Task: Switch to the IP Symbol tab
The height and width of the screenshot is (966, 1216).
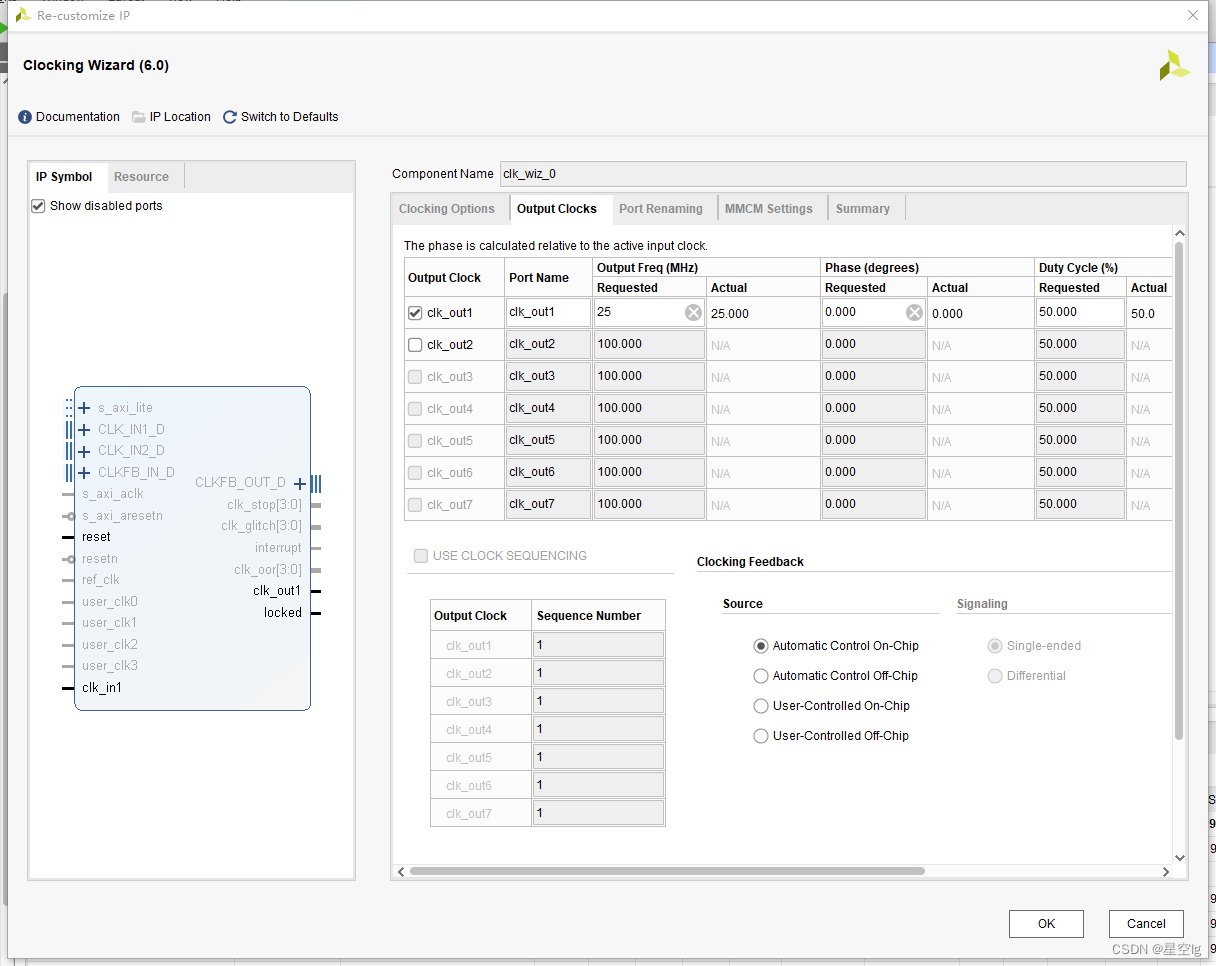Action: pyautogui.click(x=64, y=177)
